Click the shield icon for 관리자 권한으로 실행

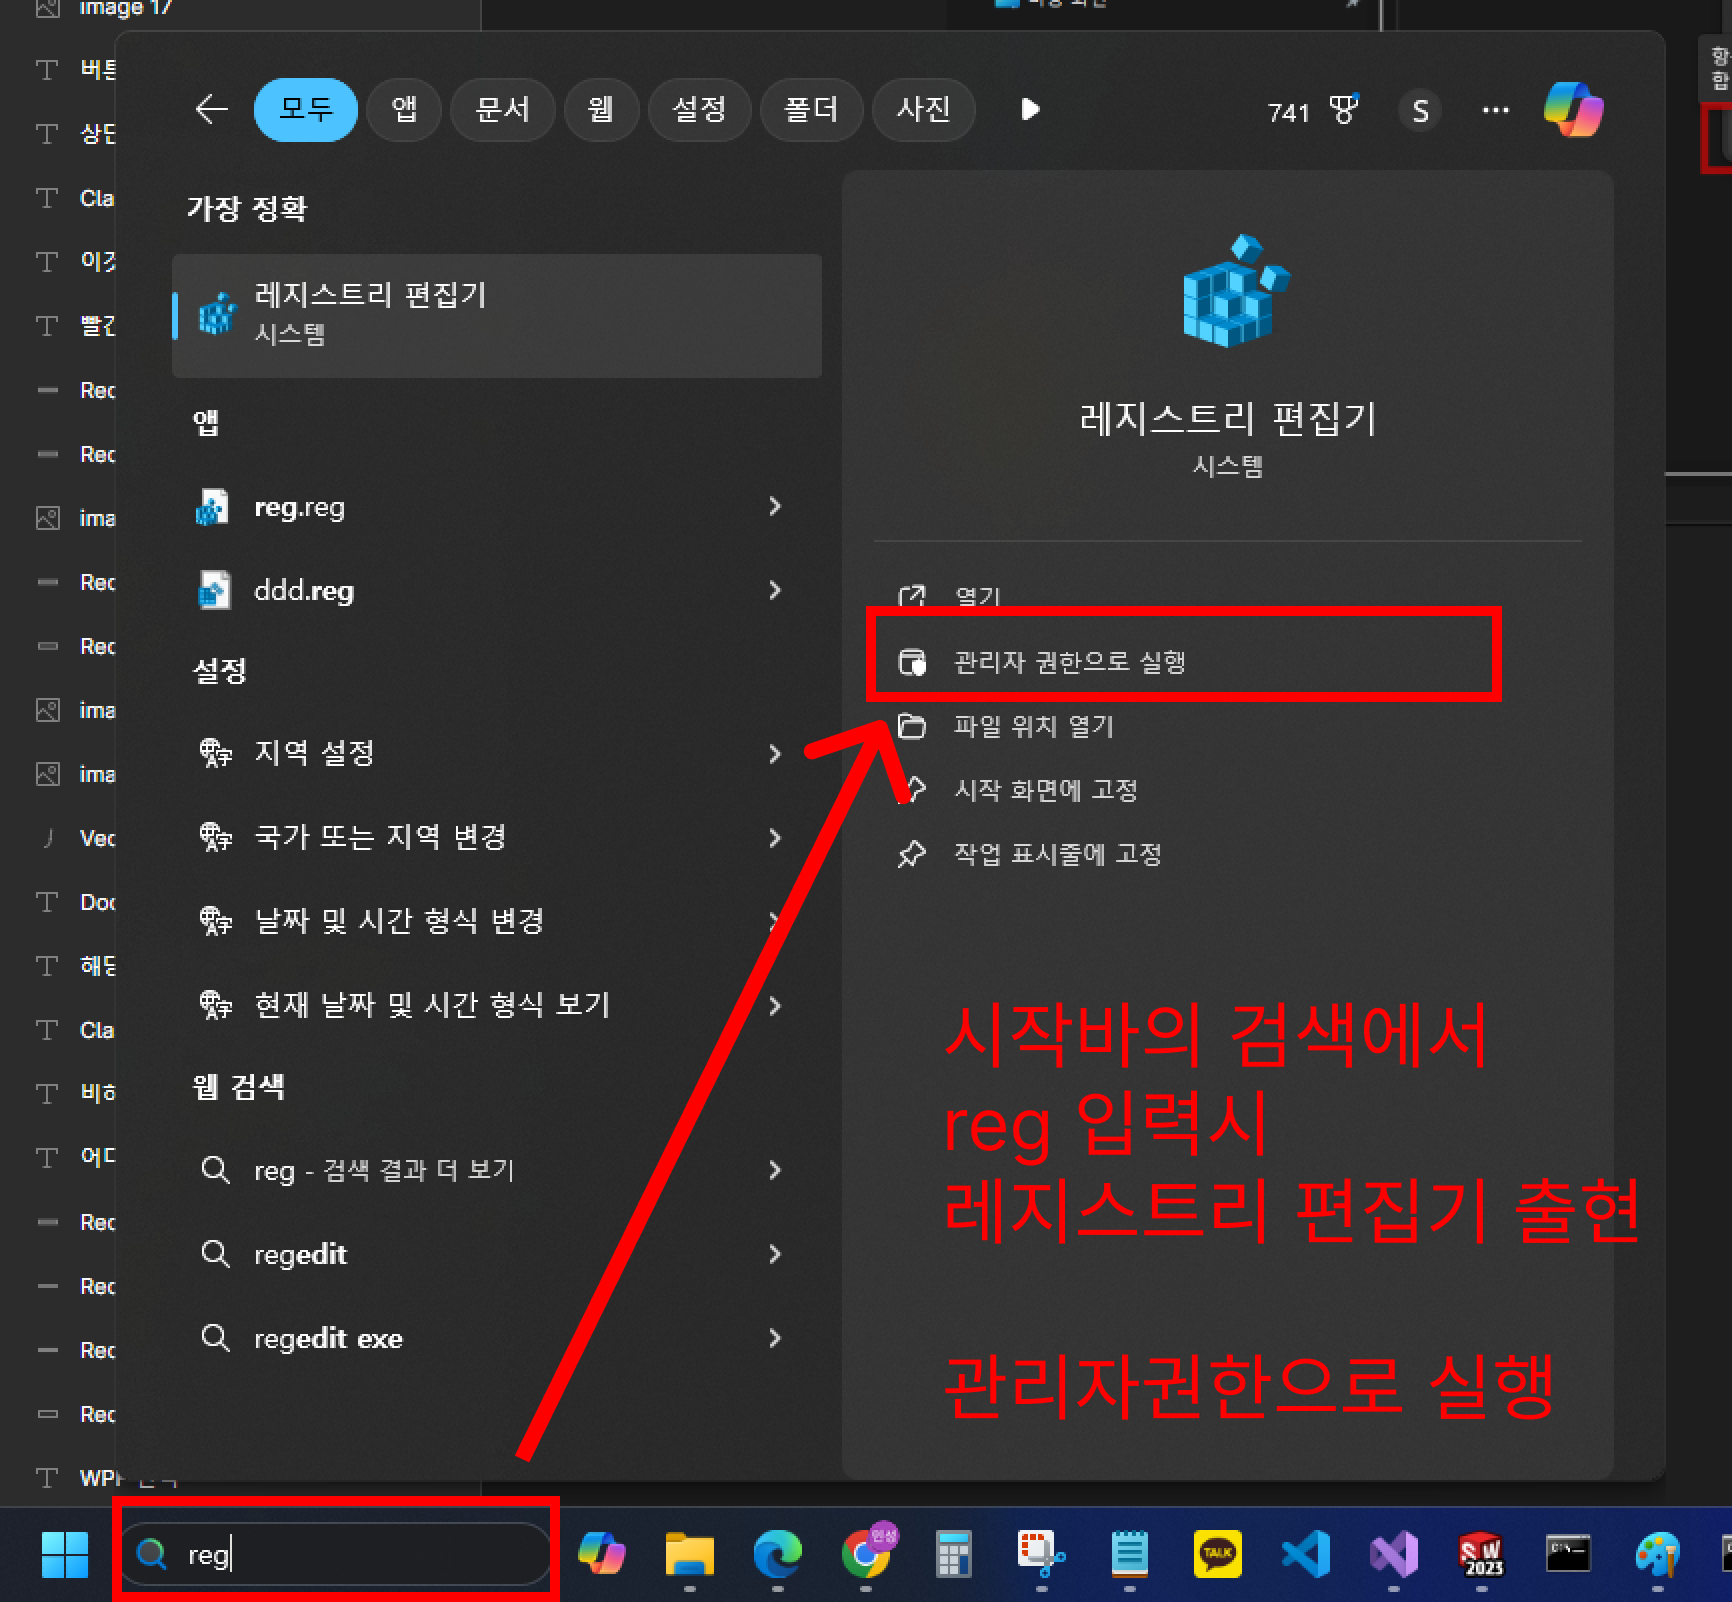(912, 662)
